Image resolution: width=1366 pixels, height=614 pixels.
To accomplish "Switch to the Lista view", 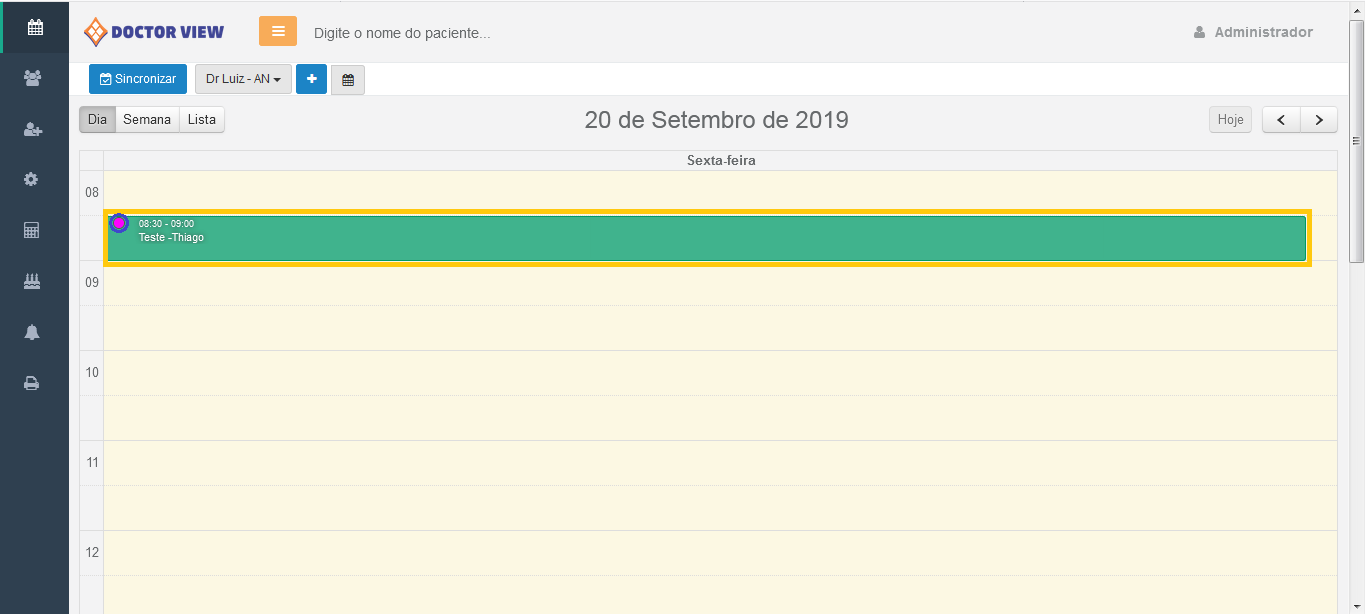I will pyautogui.click(x=202, y=120).
